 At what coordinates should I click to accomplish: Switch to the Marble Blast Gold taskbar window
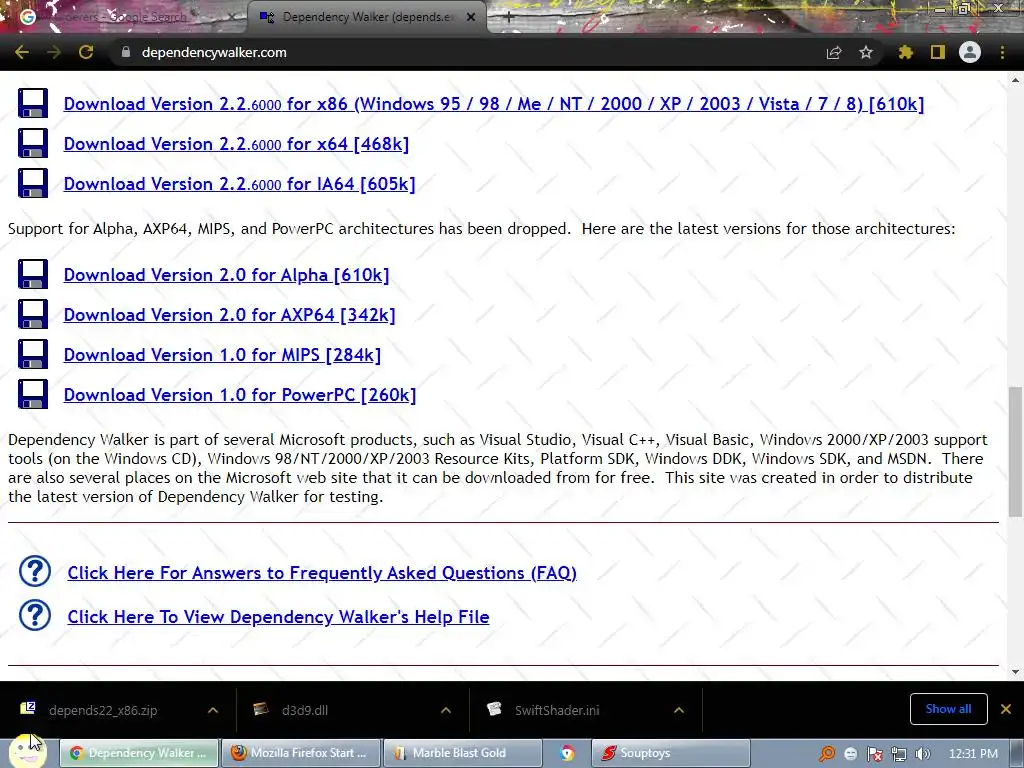(x=462, y=753)
